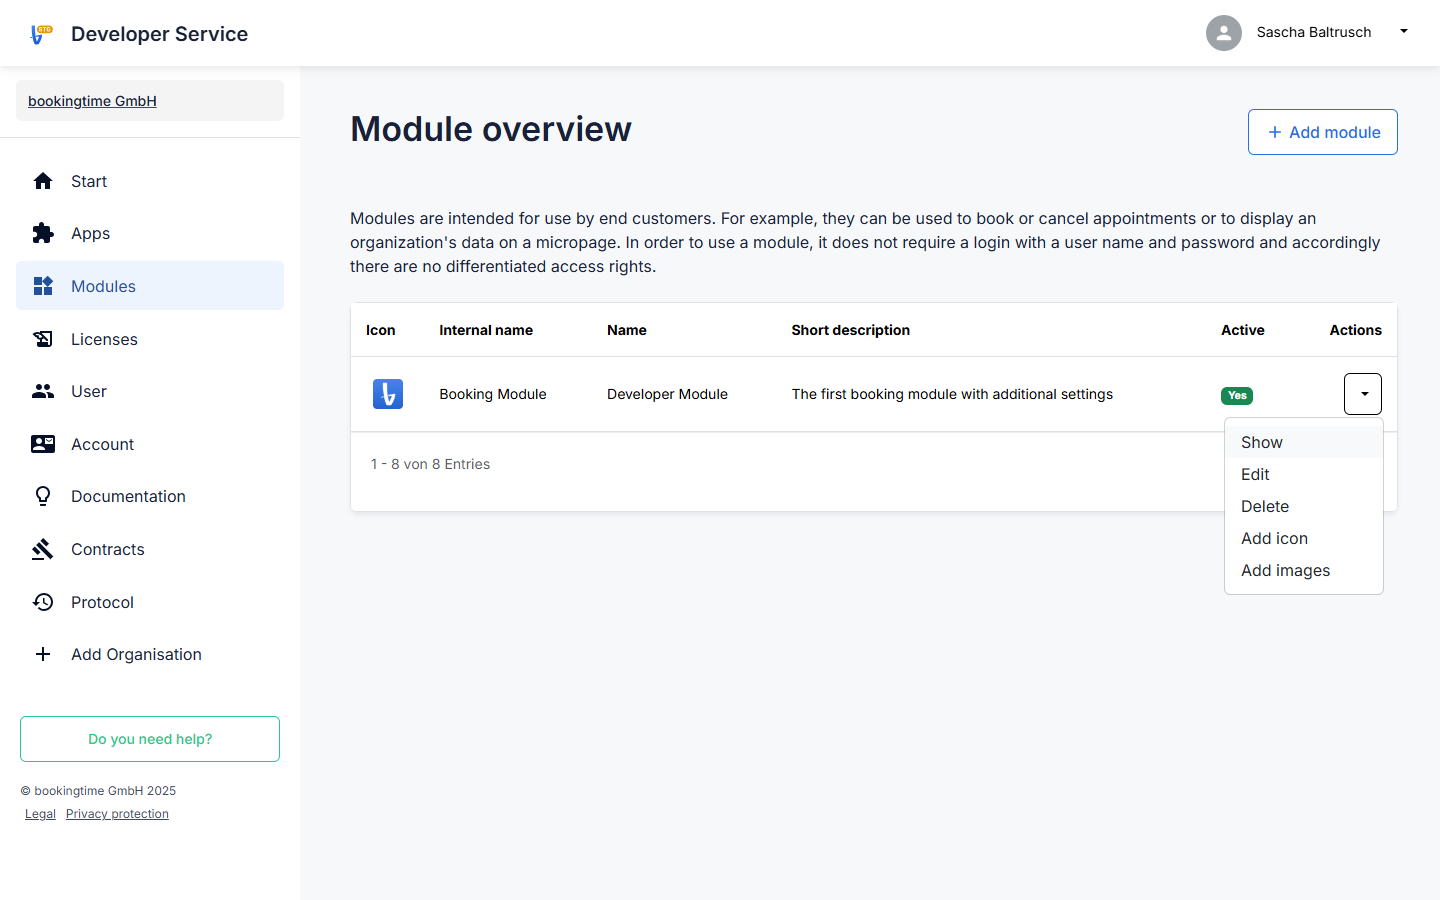Click the Apps puzzle piece icon
Viewport: 1440px width, 900px height.
click(43, 233)
